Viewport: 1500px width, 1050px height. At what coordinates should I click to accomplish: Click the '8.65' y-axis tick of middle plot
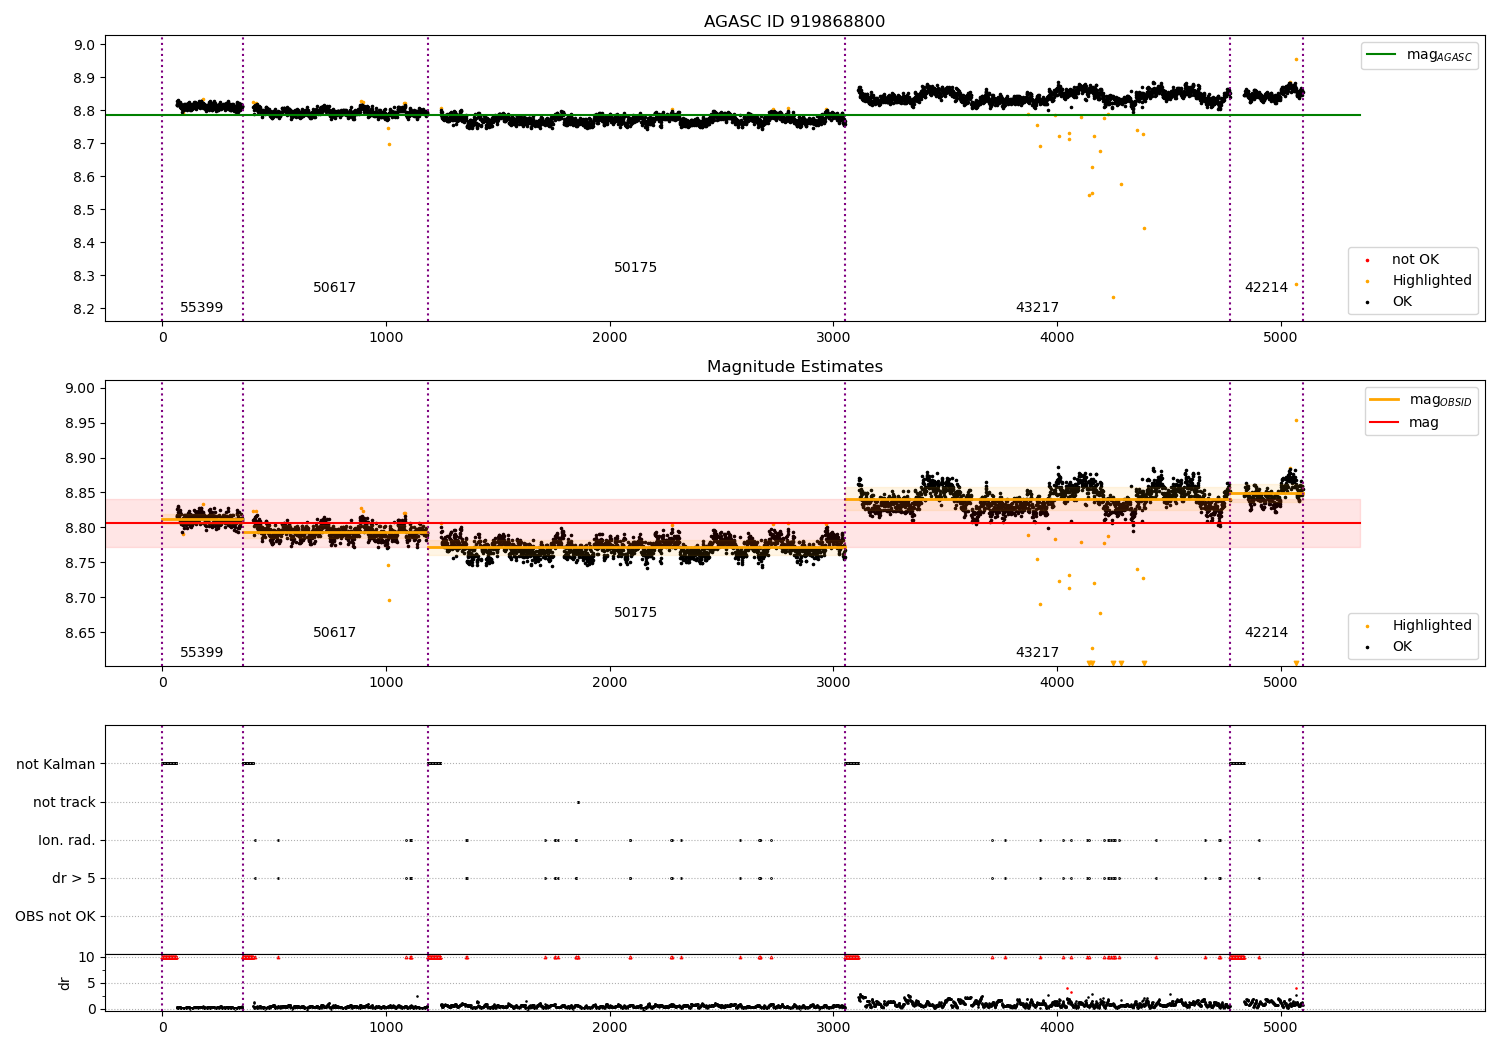point(81,633)
